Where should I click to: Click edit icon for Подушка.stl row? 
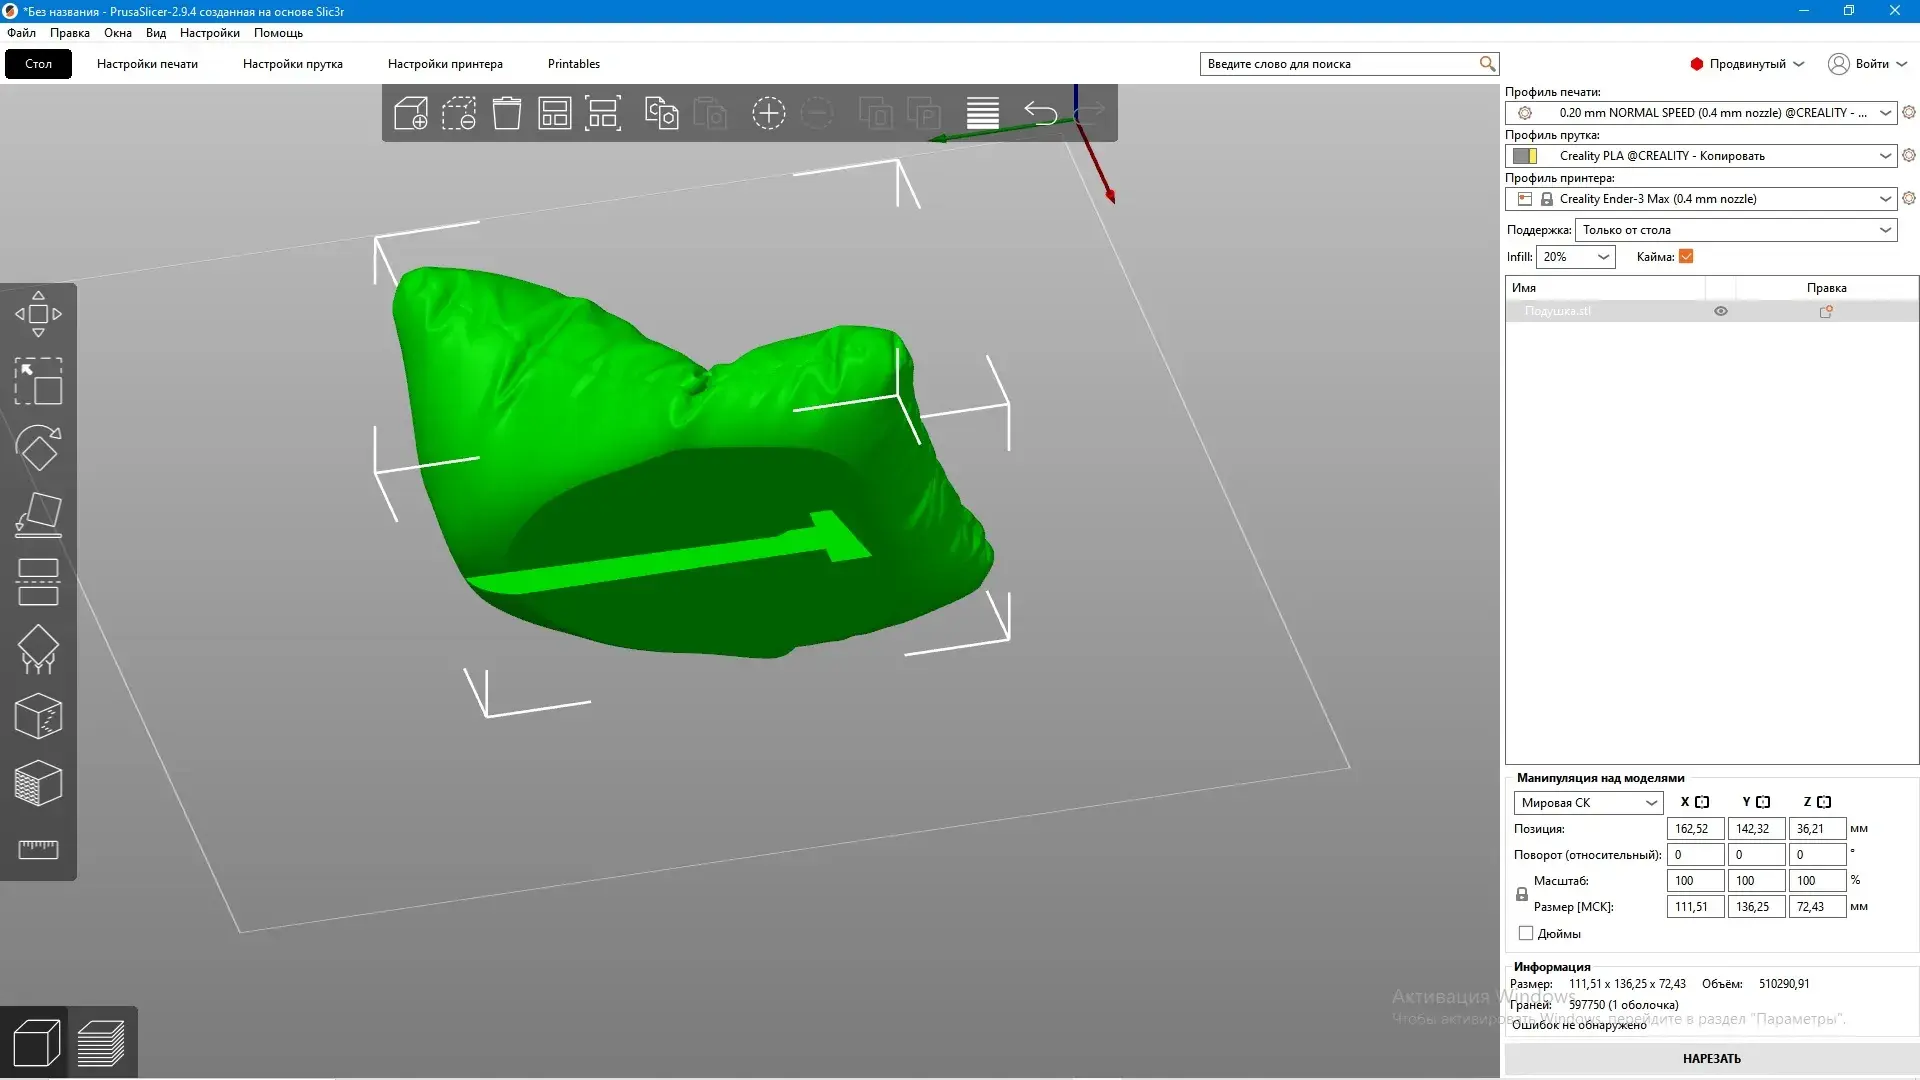coord(1826,311)
